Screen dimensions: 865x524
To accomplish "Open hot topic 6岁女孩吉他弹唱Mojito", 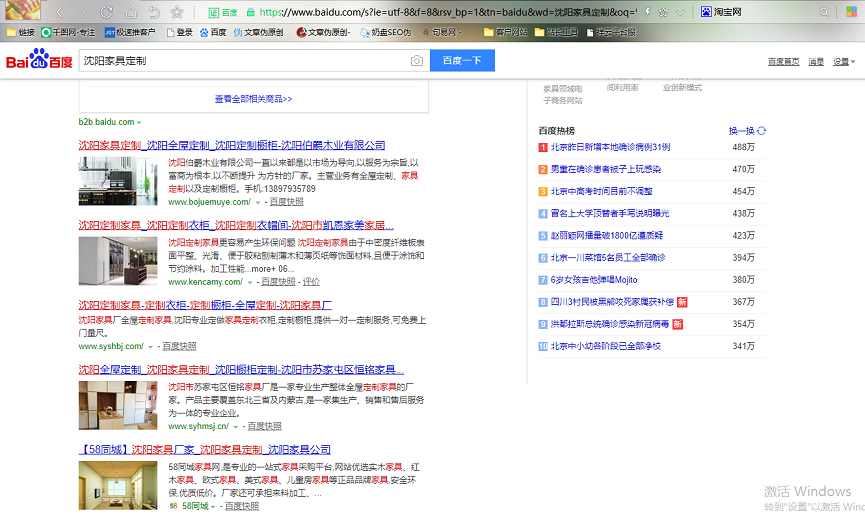I will point(594,280).
